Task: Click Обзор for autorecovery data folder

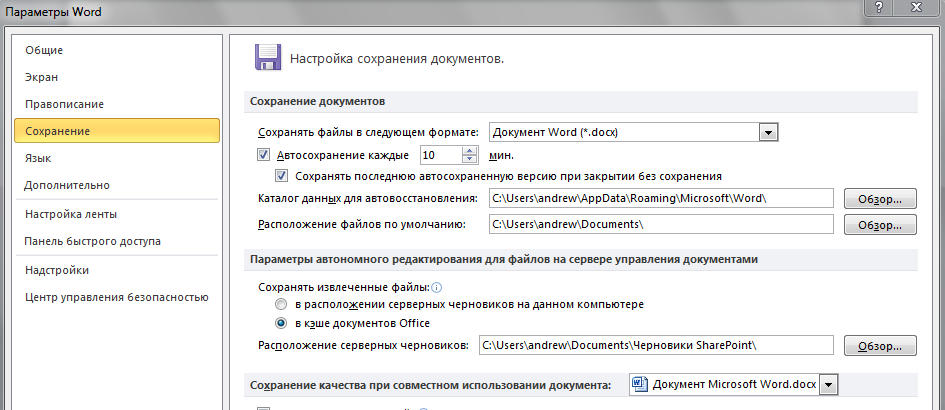Action: [x=881, y=198]
